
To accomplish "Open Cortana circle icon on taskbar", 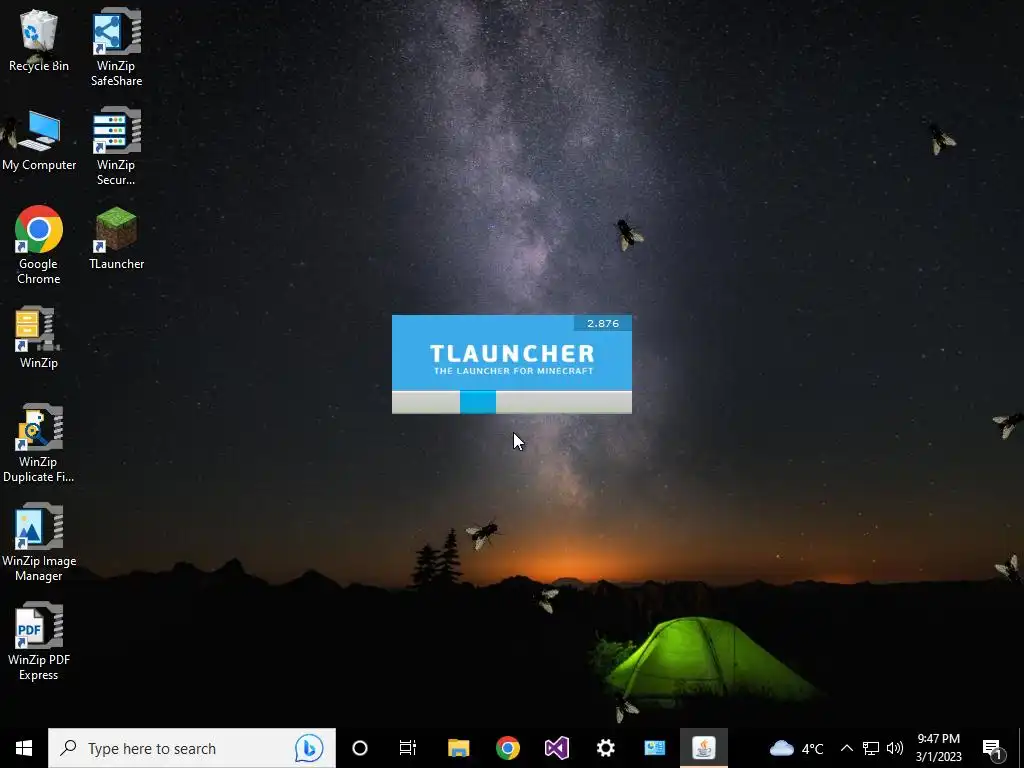I will (x=360, y=748).
